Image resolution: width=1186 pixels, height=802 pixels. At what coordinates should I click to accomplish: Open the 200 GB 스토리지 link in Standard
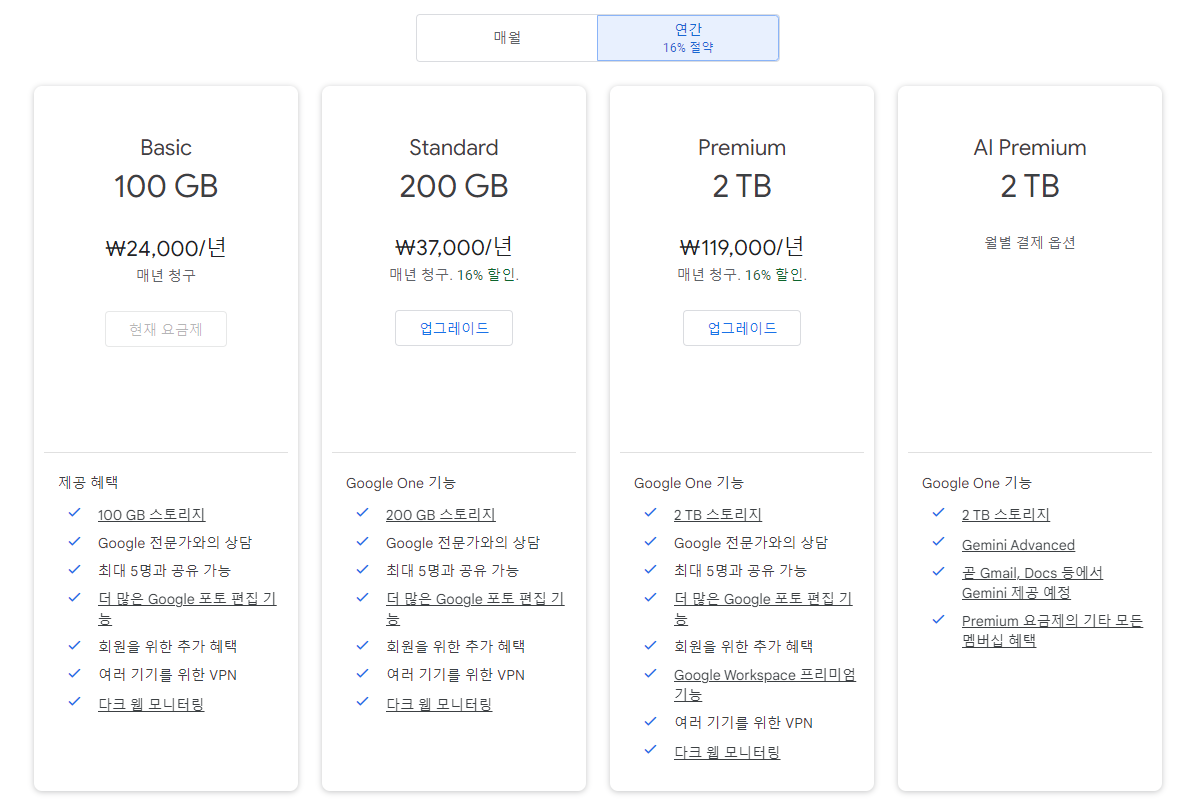pos(440,514)
